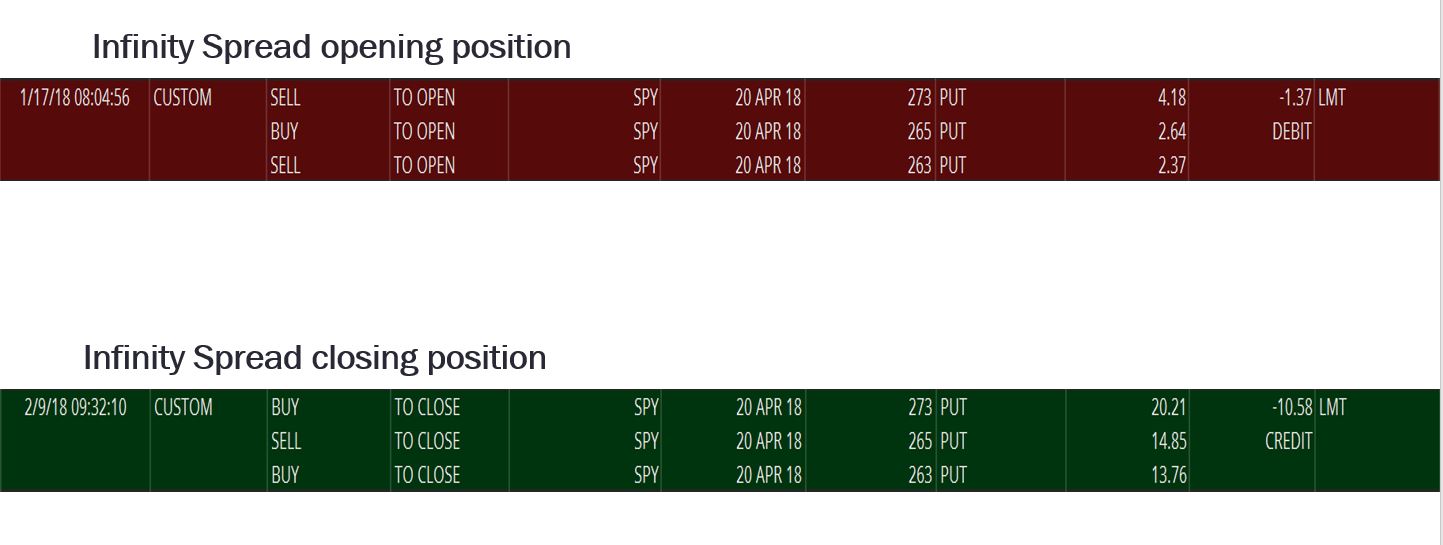The height and width of the screenshot is (545, 1443).
Task: Select the 4.18 price cell
Action: pos(1172,98)
